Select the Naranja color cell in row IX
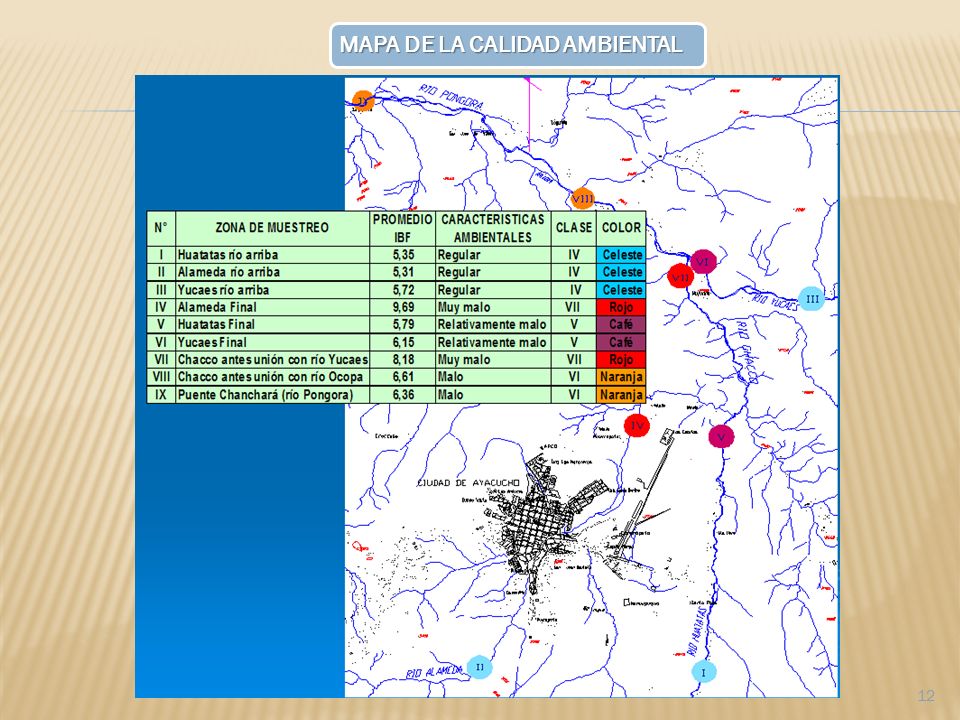Screen dimensions: 960x720 621,395
